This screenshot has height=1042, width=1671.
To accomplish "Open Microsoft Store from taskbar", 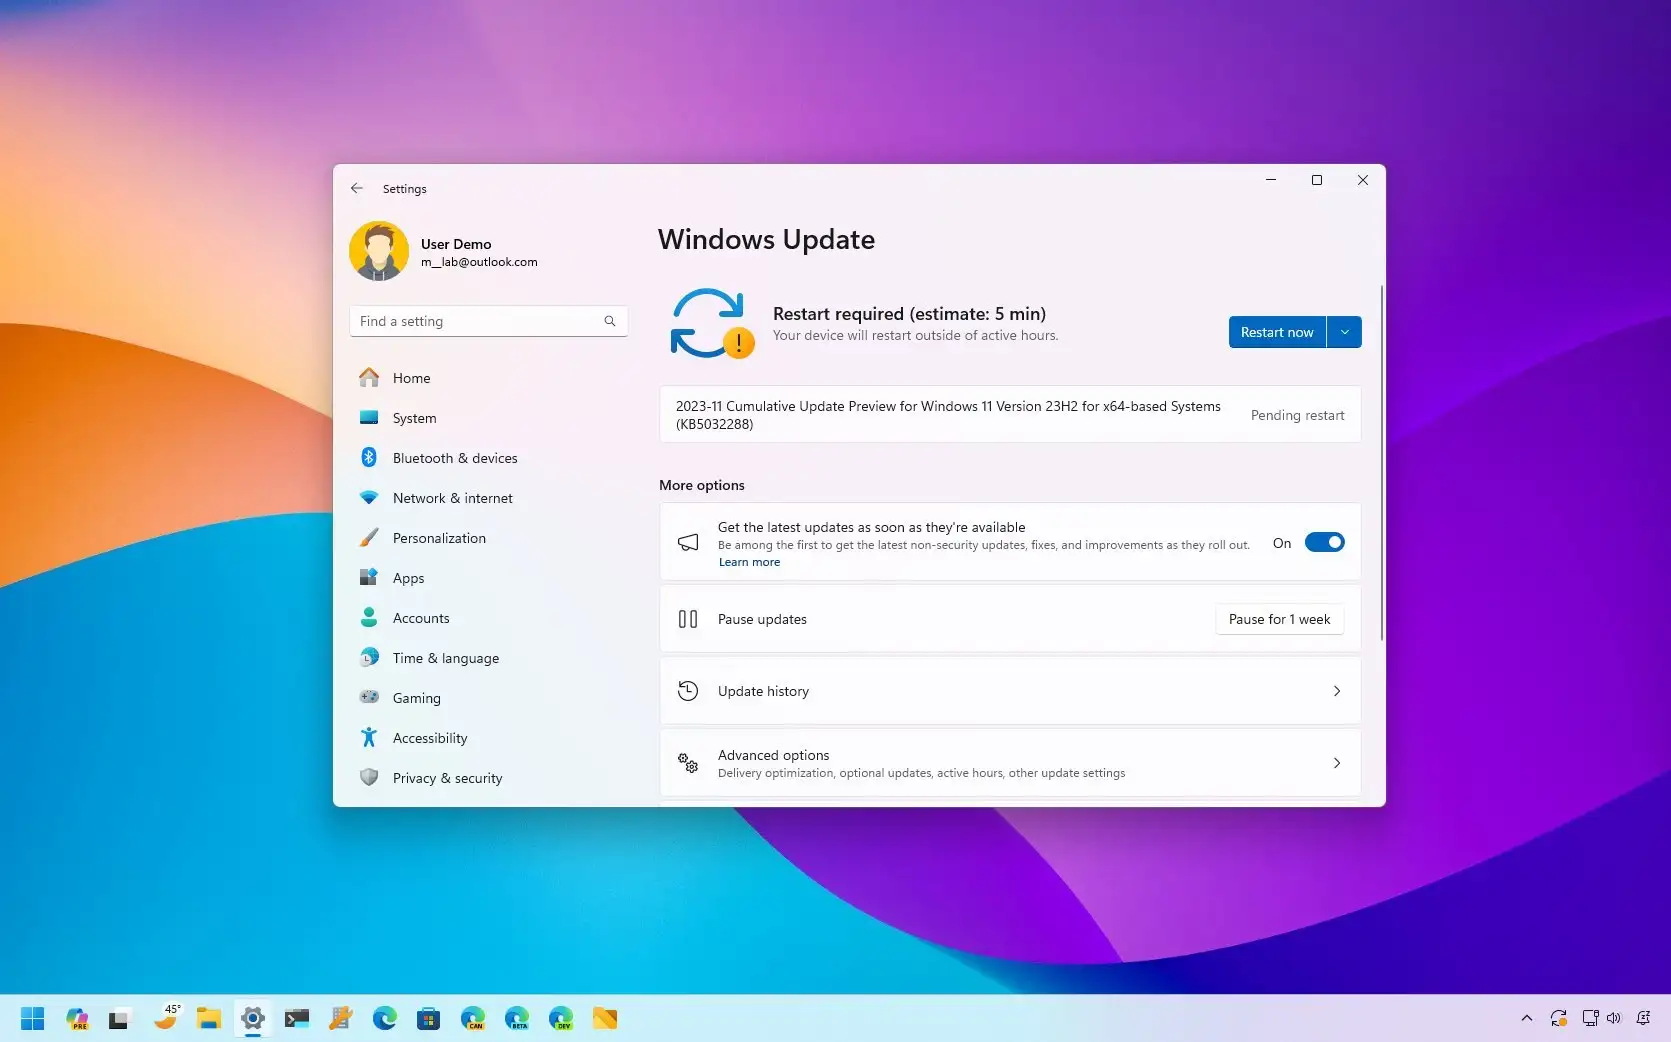I will (429, 1018).
